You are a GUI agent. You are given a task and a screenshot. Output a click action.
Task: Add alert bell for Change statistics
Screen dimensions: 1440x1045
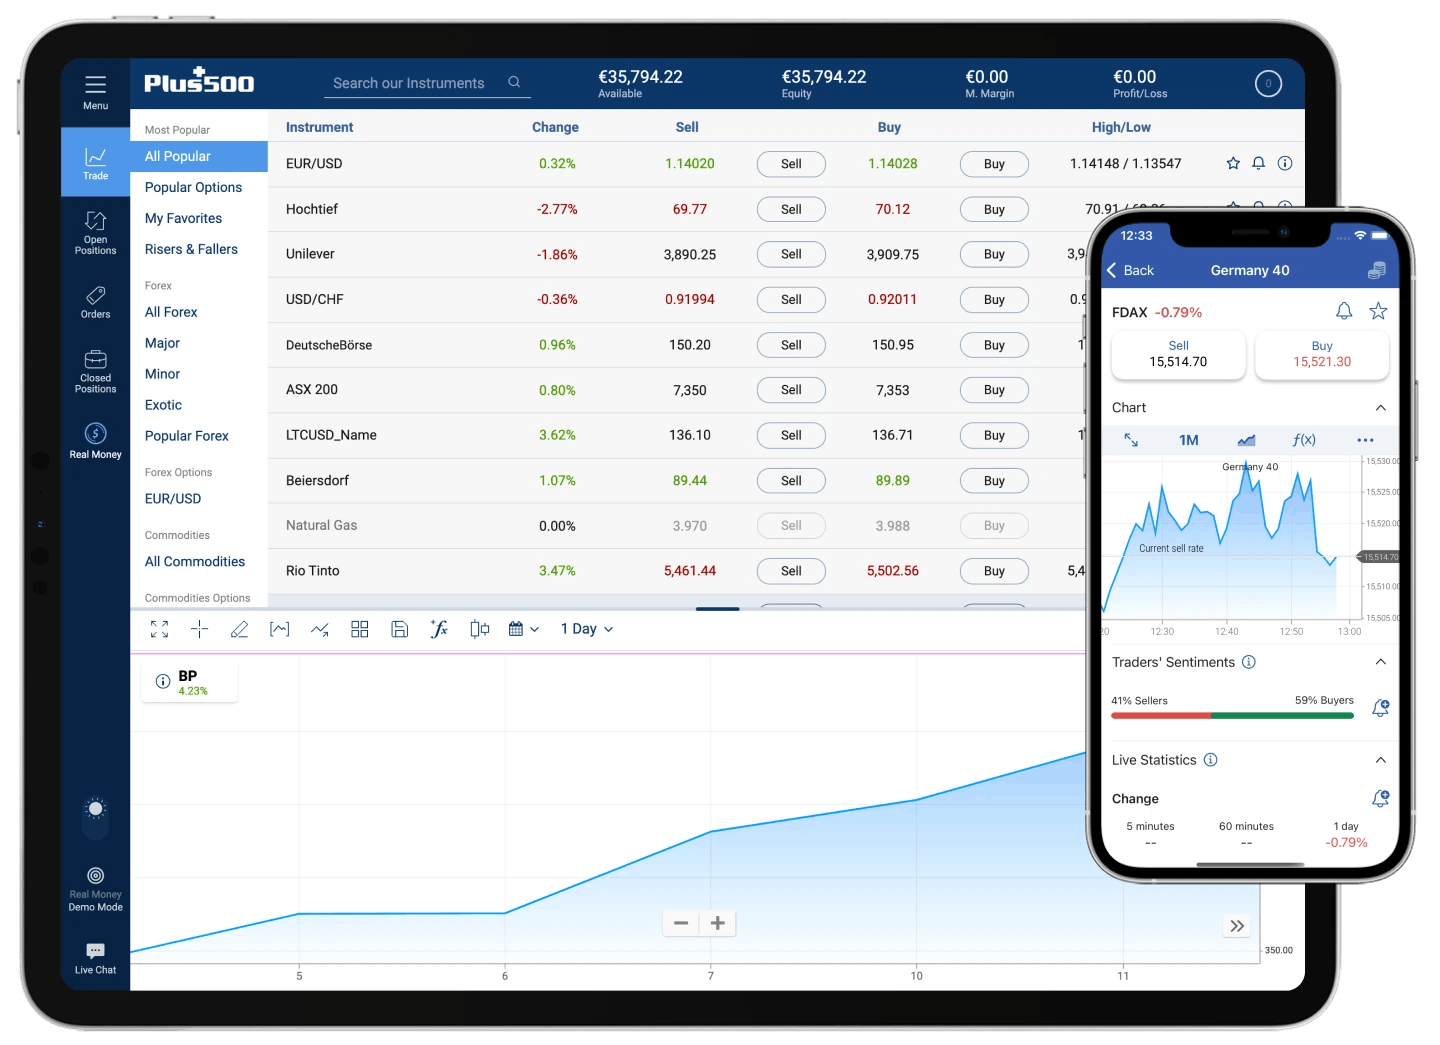(1380, 799)
